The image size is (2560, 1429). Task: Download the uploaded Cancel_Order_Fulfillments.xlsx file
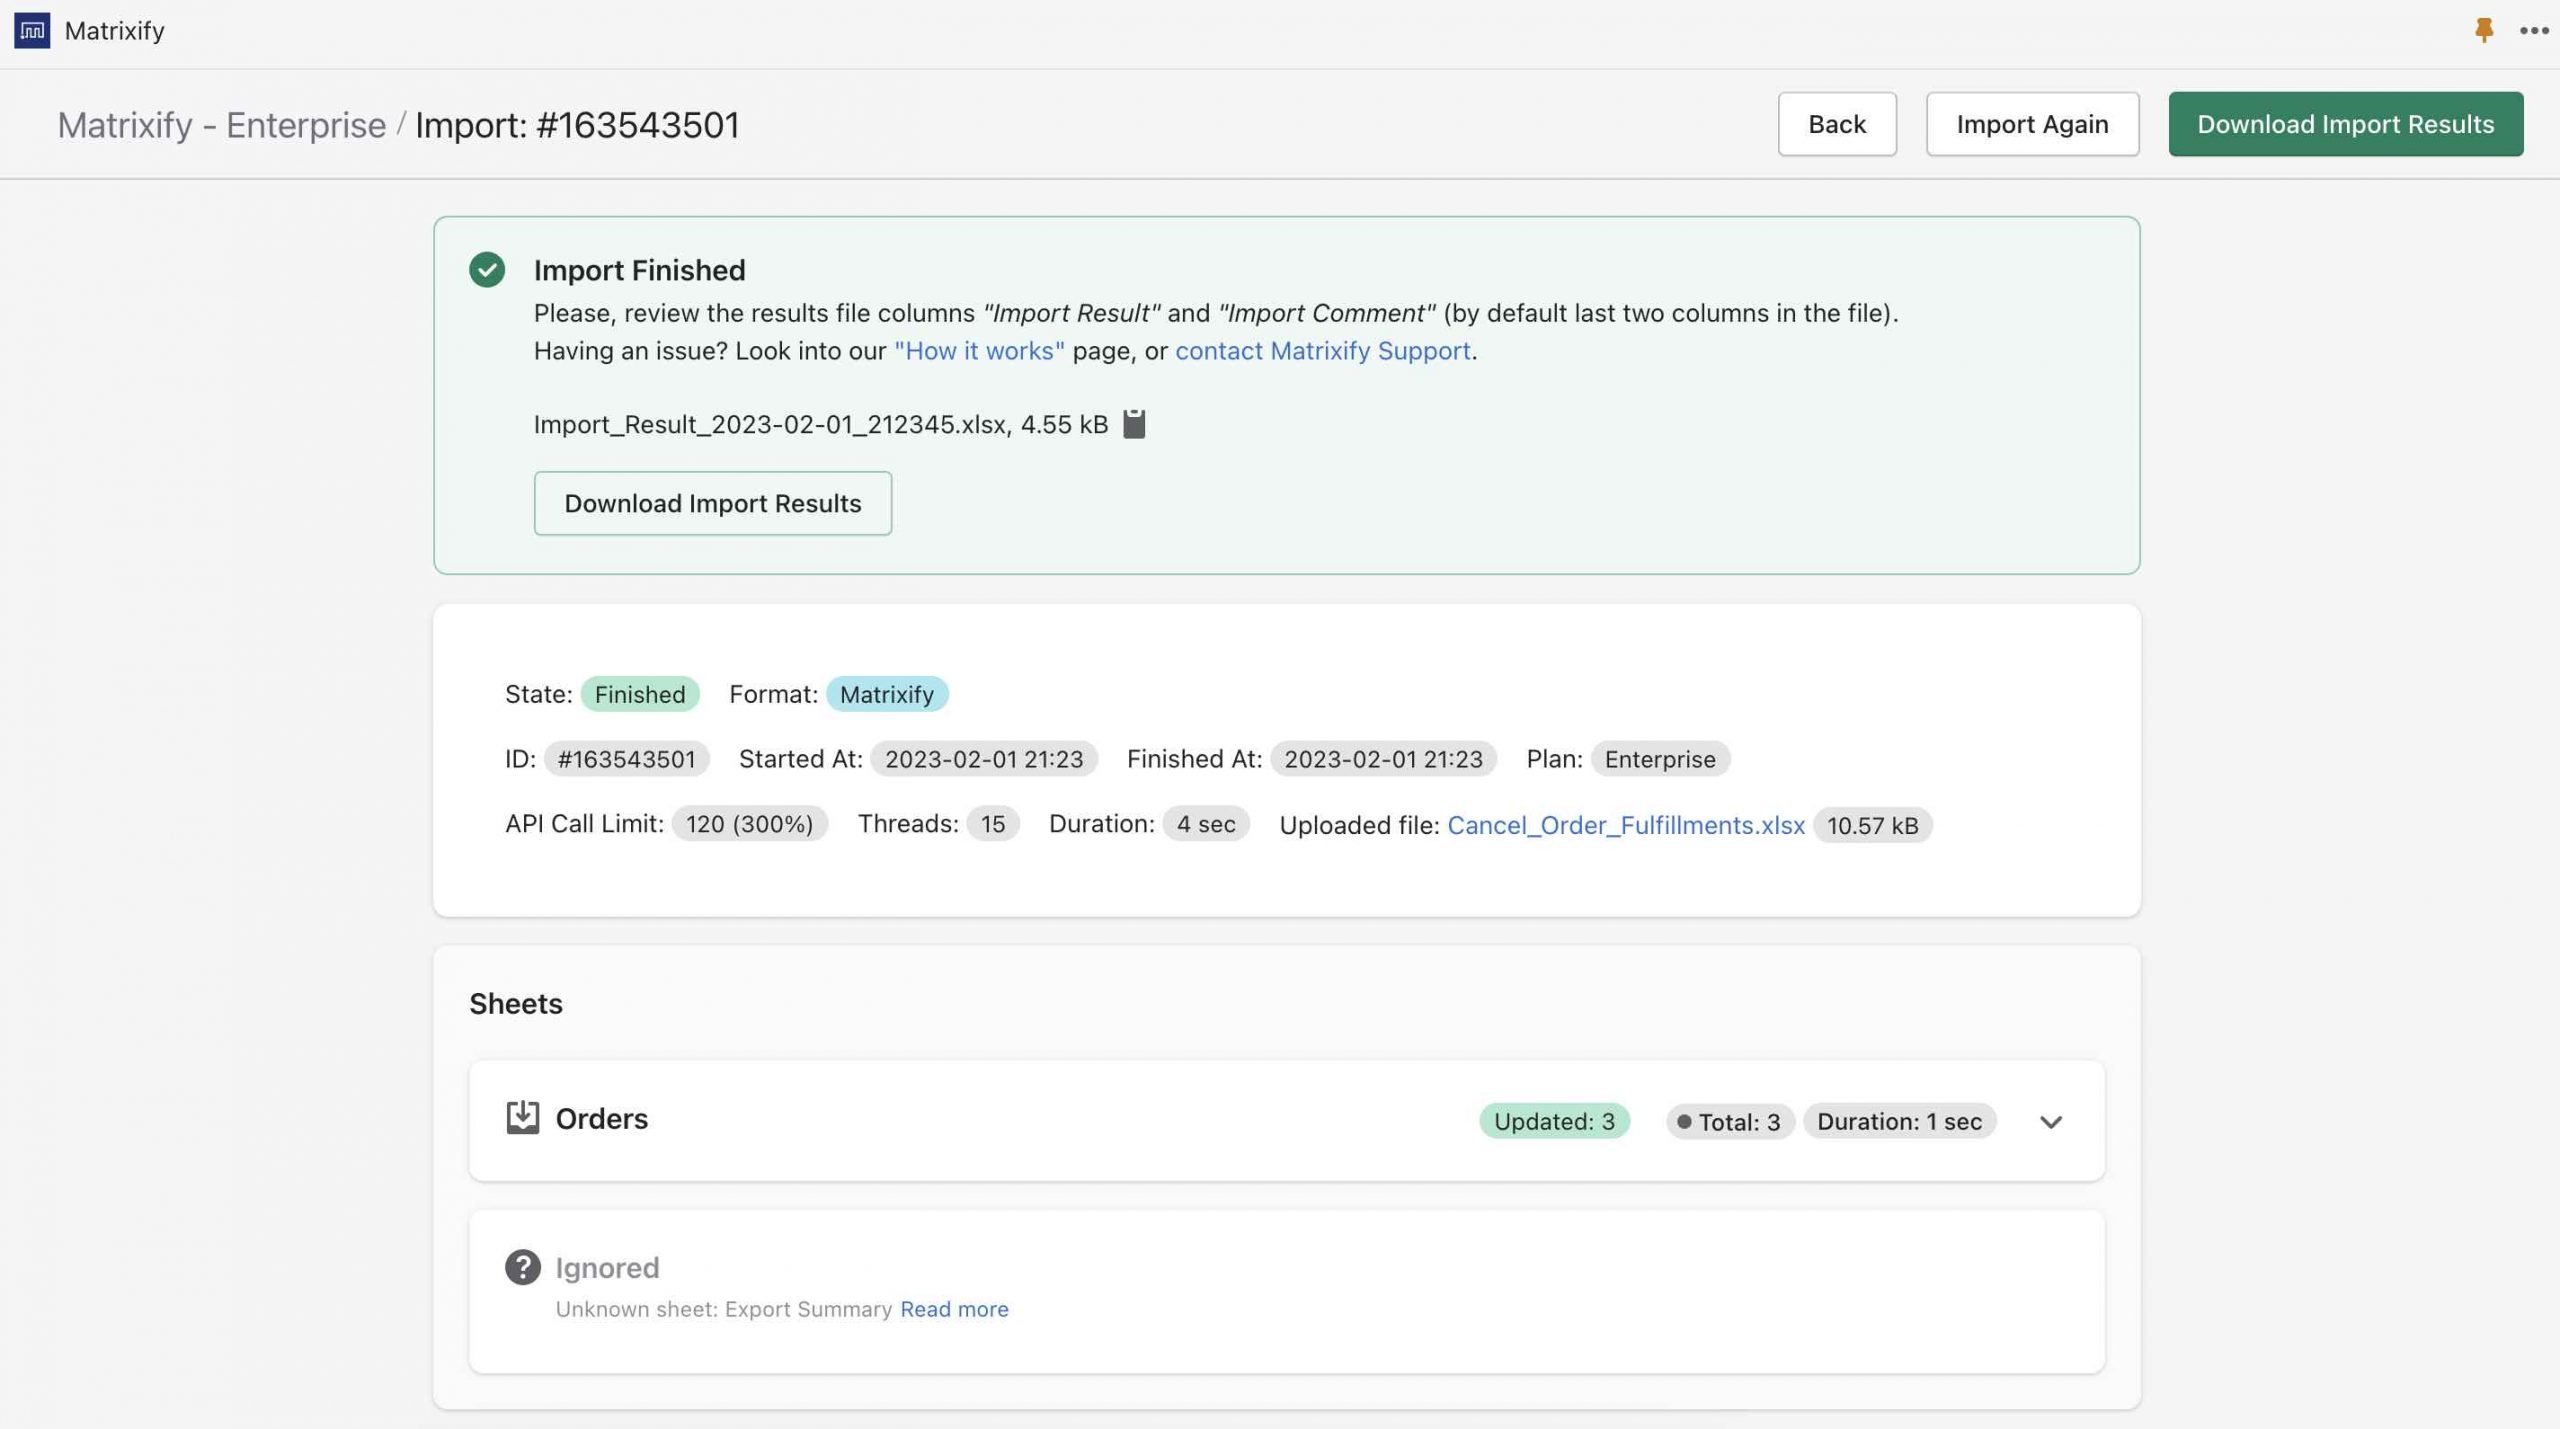(1625, 825)
